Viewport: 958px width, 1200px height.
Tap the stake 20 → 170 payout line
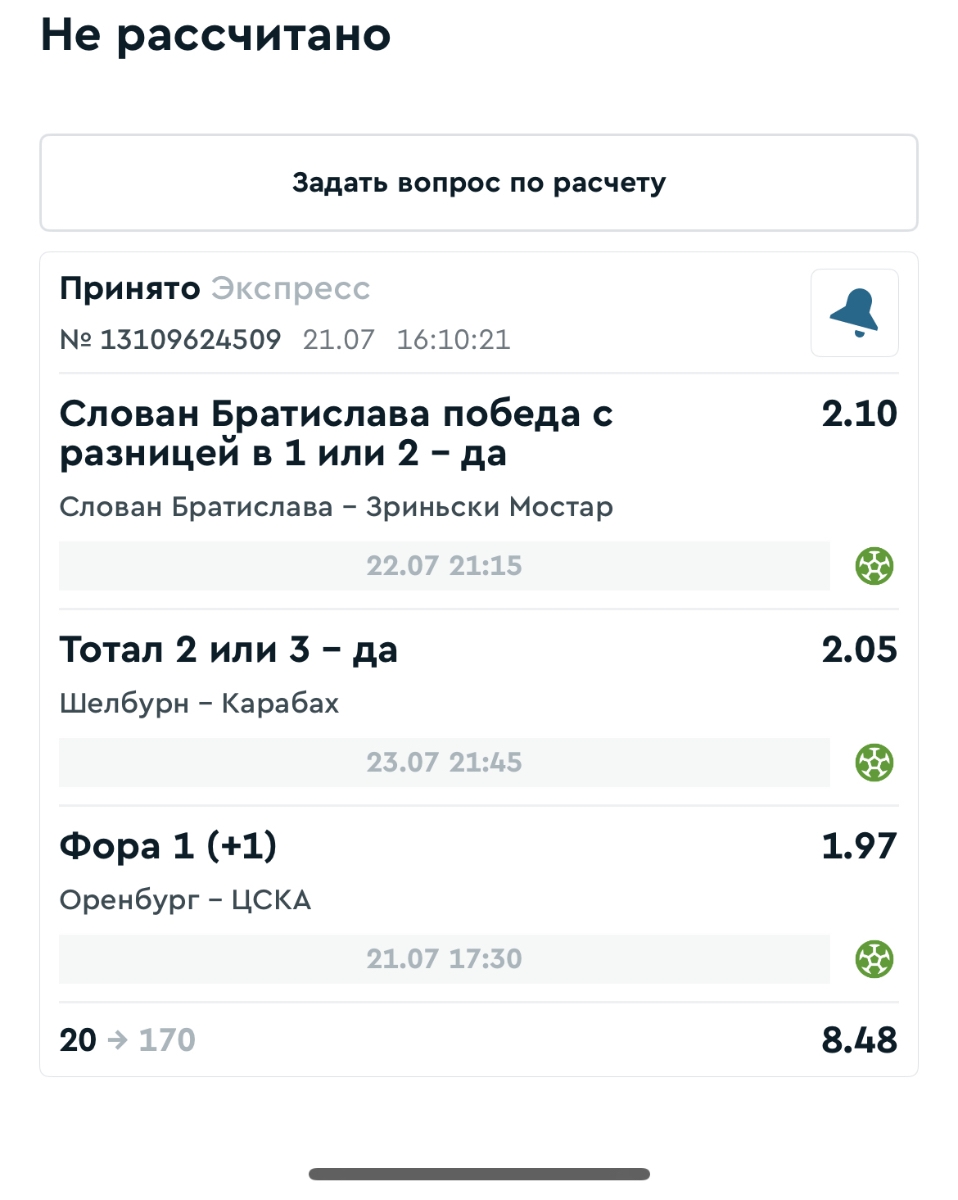pyautogui.click(x=128, y=1040)
